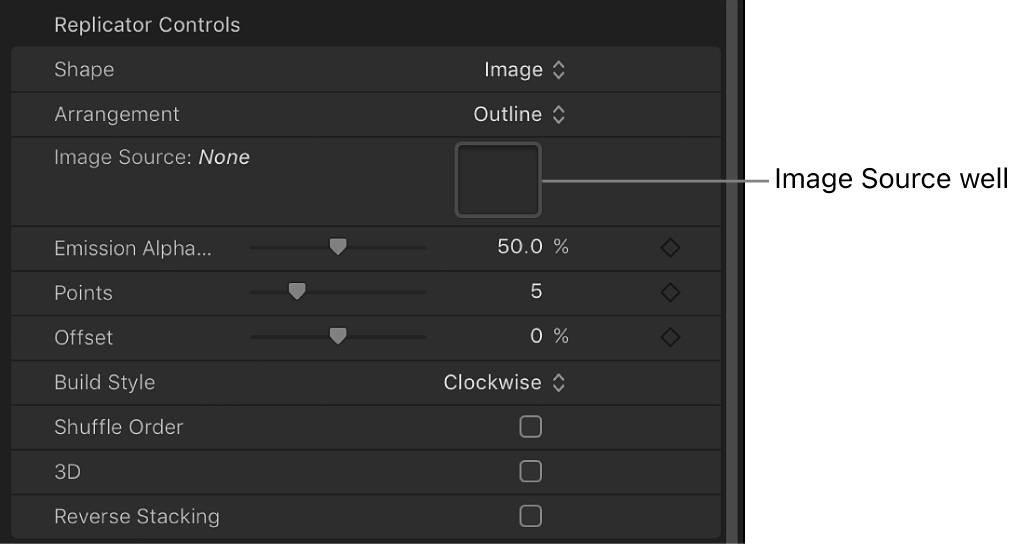Click the Emission Alpha keyframe diamond icon
The height and width of the screenshot is (546, 1020).
(x=670, y=248)
